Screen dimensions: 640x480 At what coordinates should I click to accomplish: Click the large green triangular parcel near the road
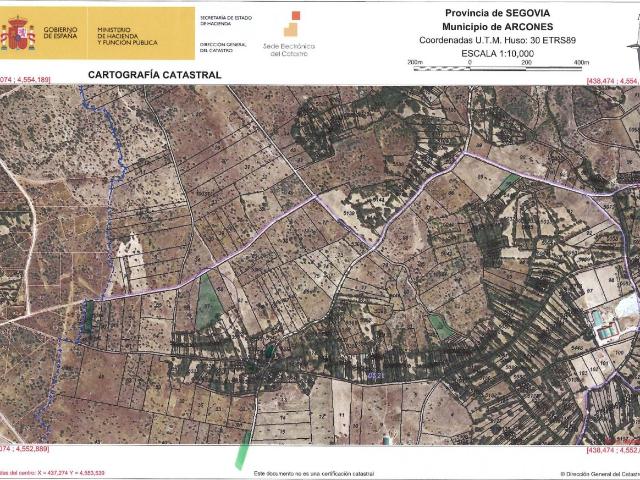pyautogui.click(x=209, y=300)
